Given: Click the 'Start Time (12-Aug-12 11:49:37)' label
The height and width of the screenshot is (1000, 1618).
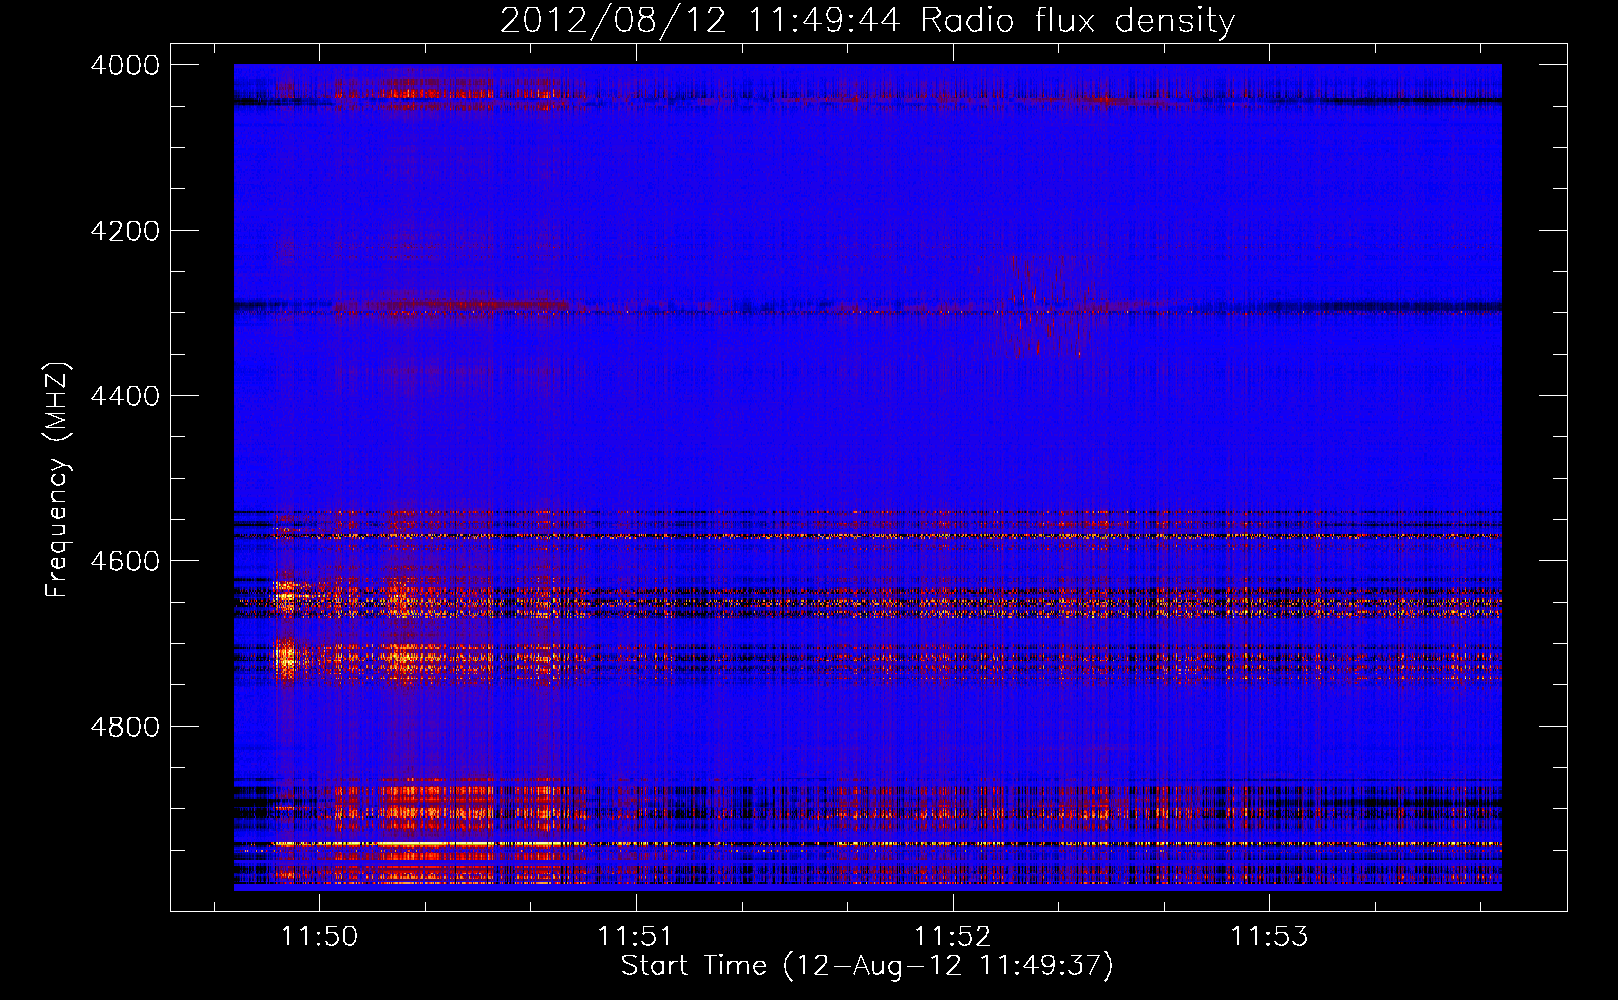Looking at the screenshot, I should coord(867,966).
